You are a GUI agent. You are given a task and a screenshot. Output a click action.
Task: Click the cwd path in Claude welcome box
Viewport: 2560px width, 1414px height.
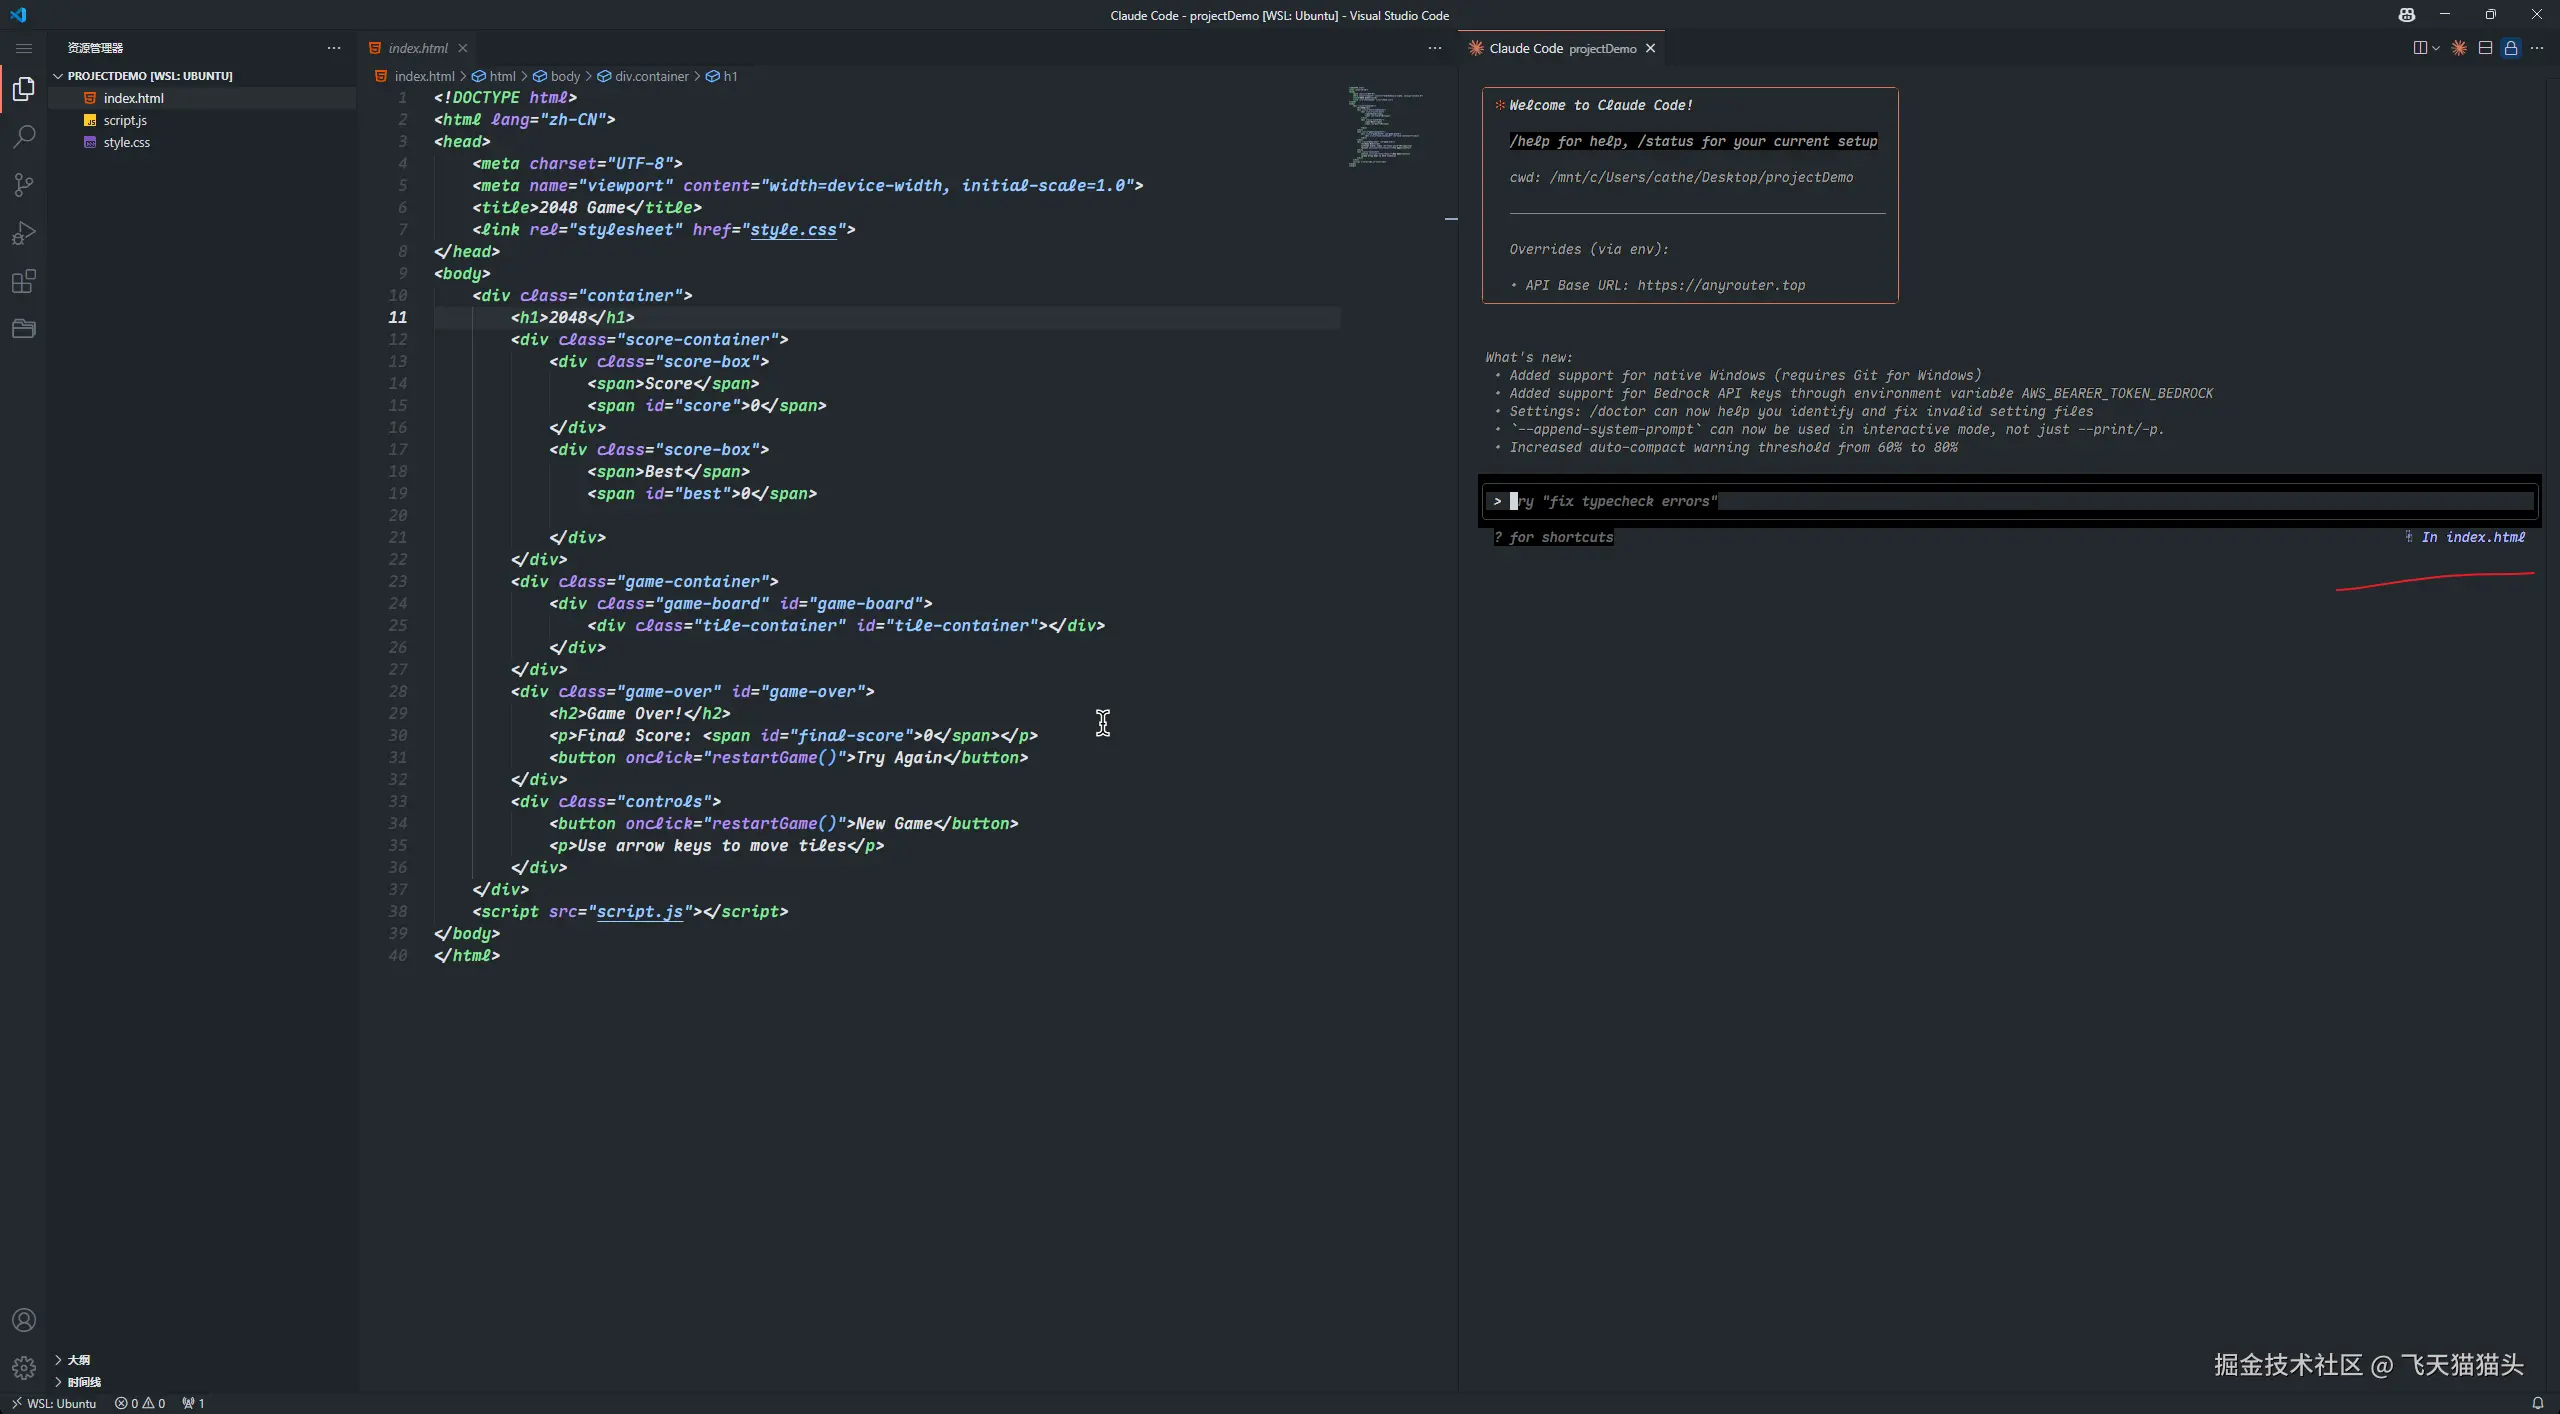[1681, 178]
